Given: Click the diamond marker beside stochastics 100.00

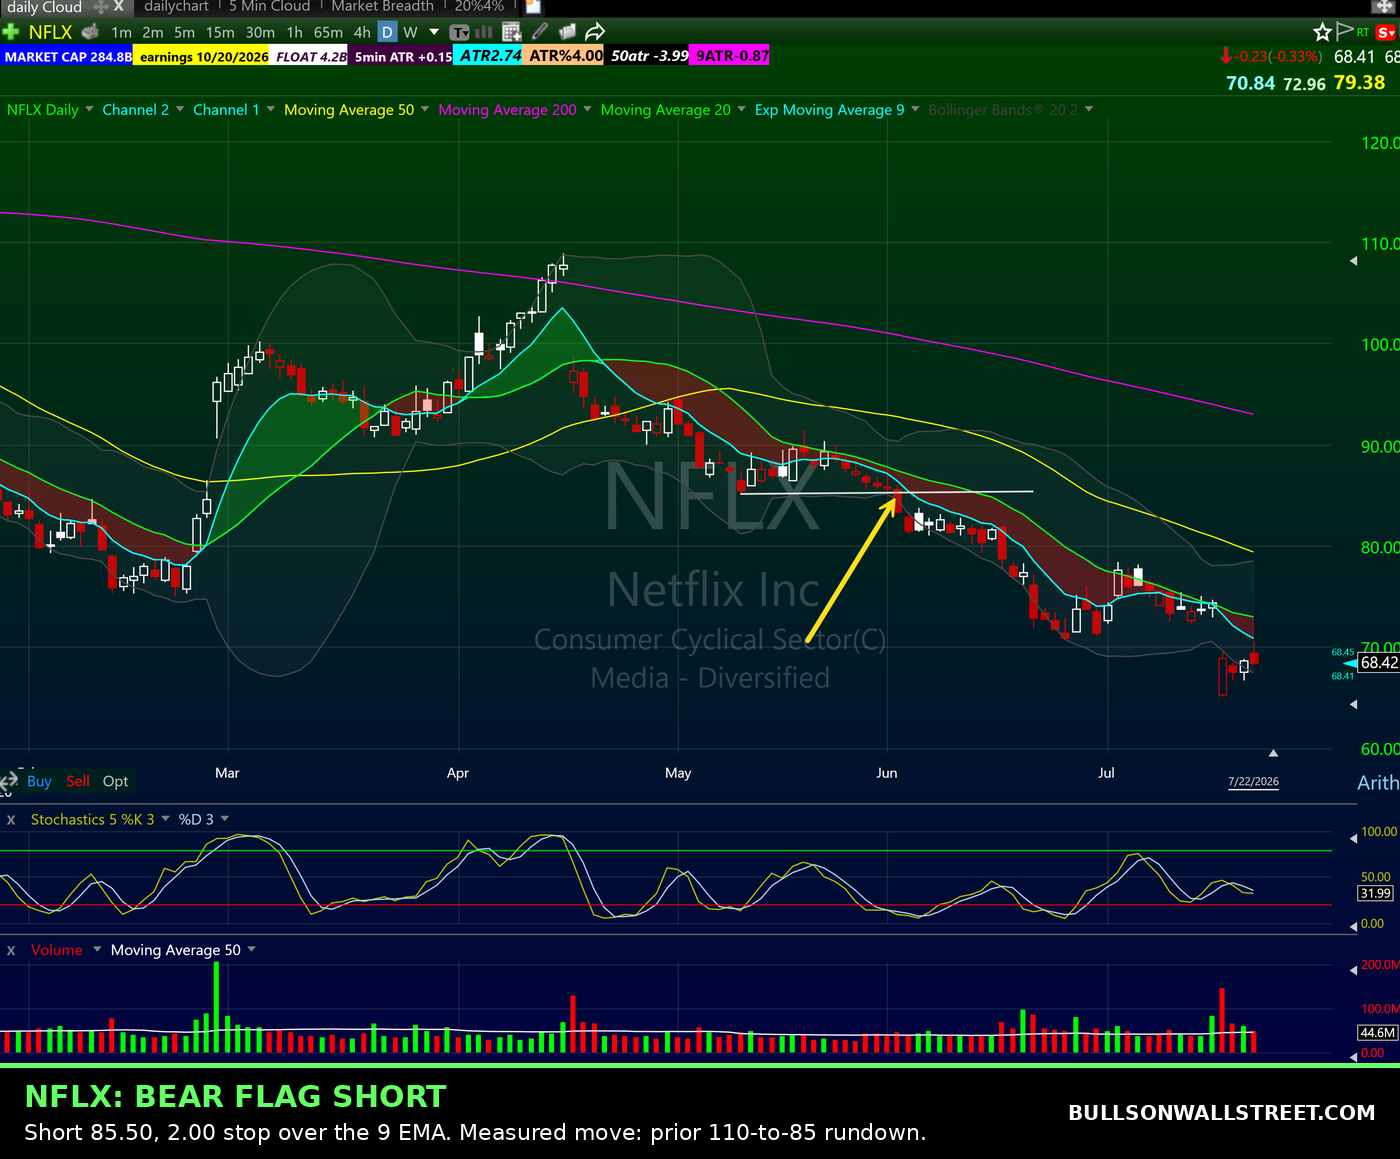Looking at the screenshot, I should (1354, 837).
